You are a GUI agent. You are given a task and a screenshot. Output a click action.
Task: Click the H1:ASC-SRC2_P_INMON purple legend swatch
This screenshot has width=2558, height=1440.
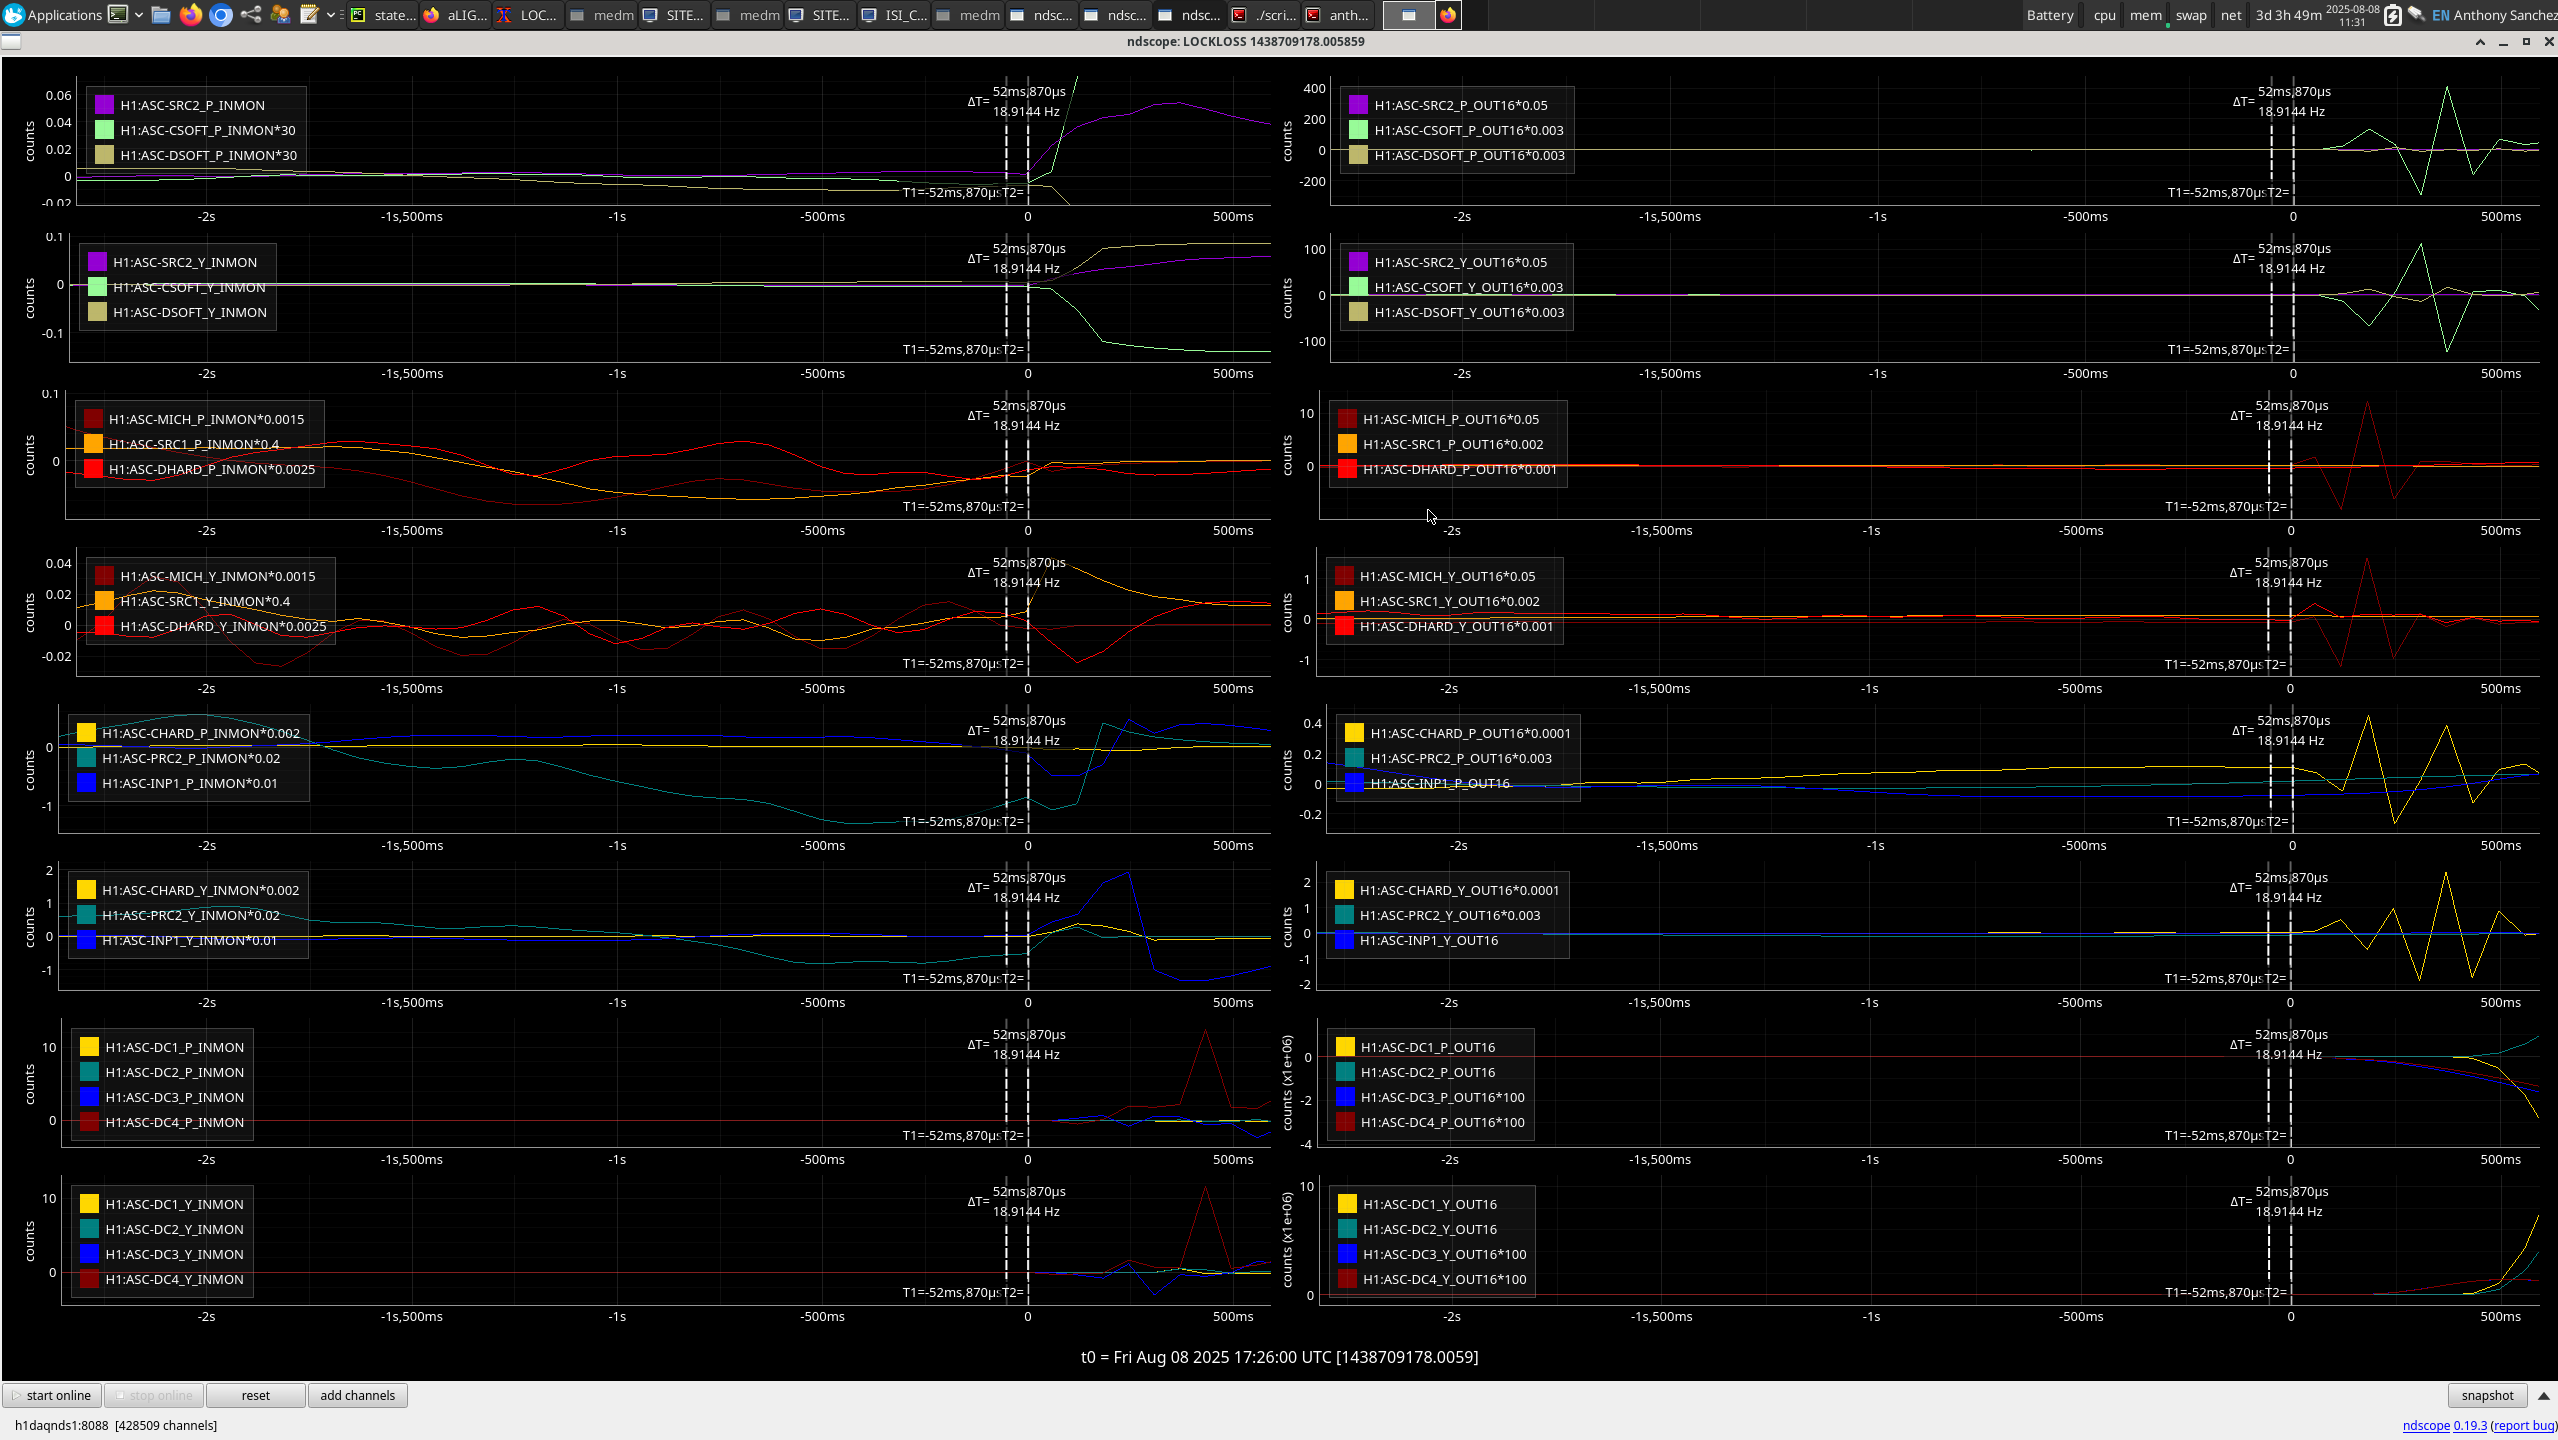click(104, 105)
